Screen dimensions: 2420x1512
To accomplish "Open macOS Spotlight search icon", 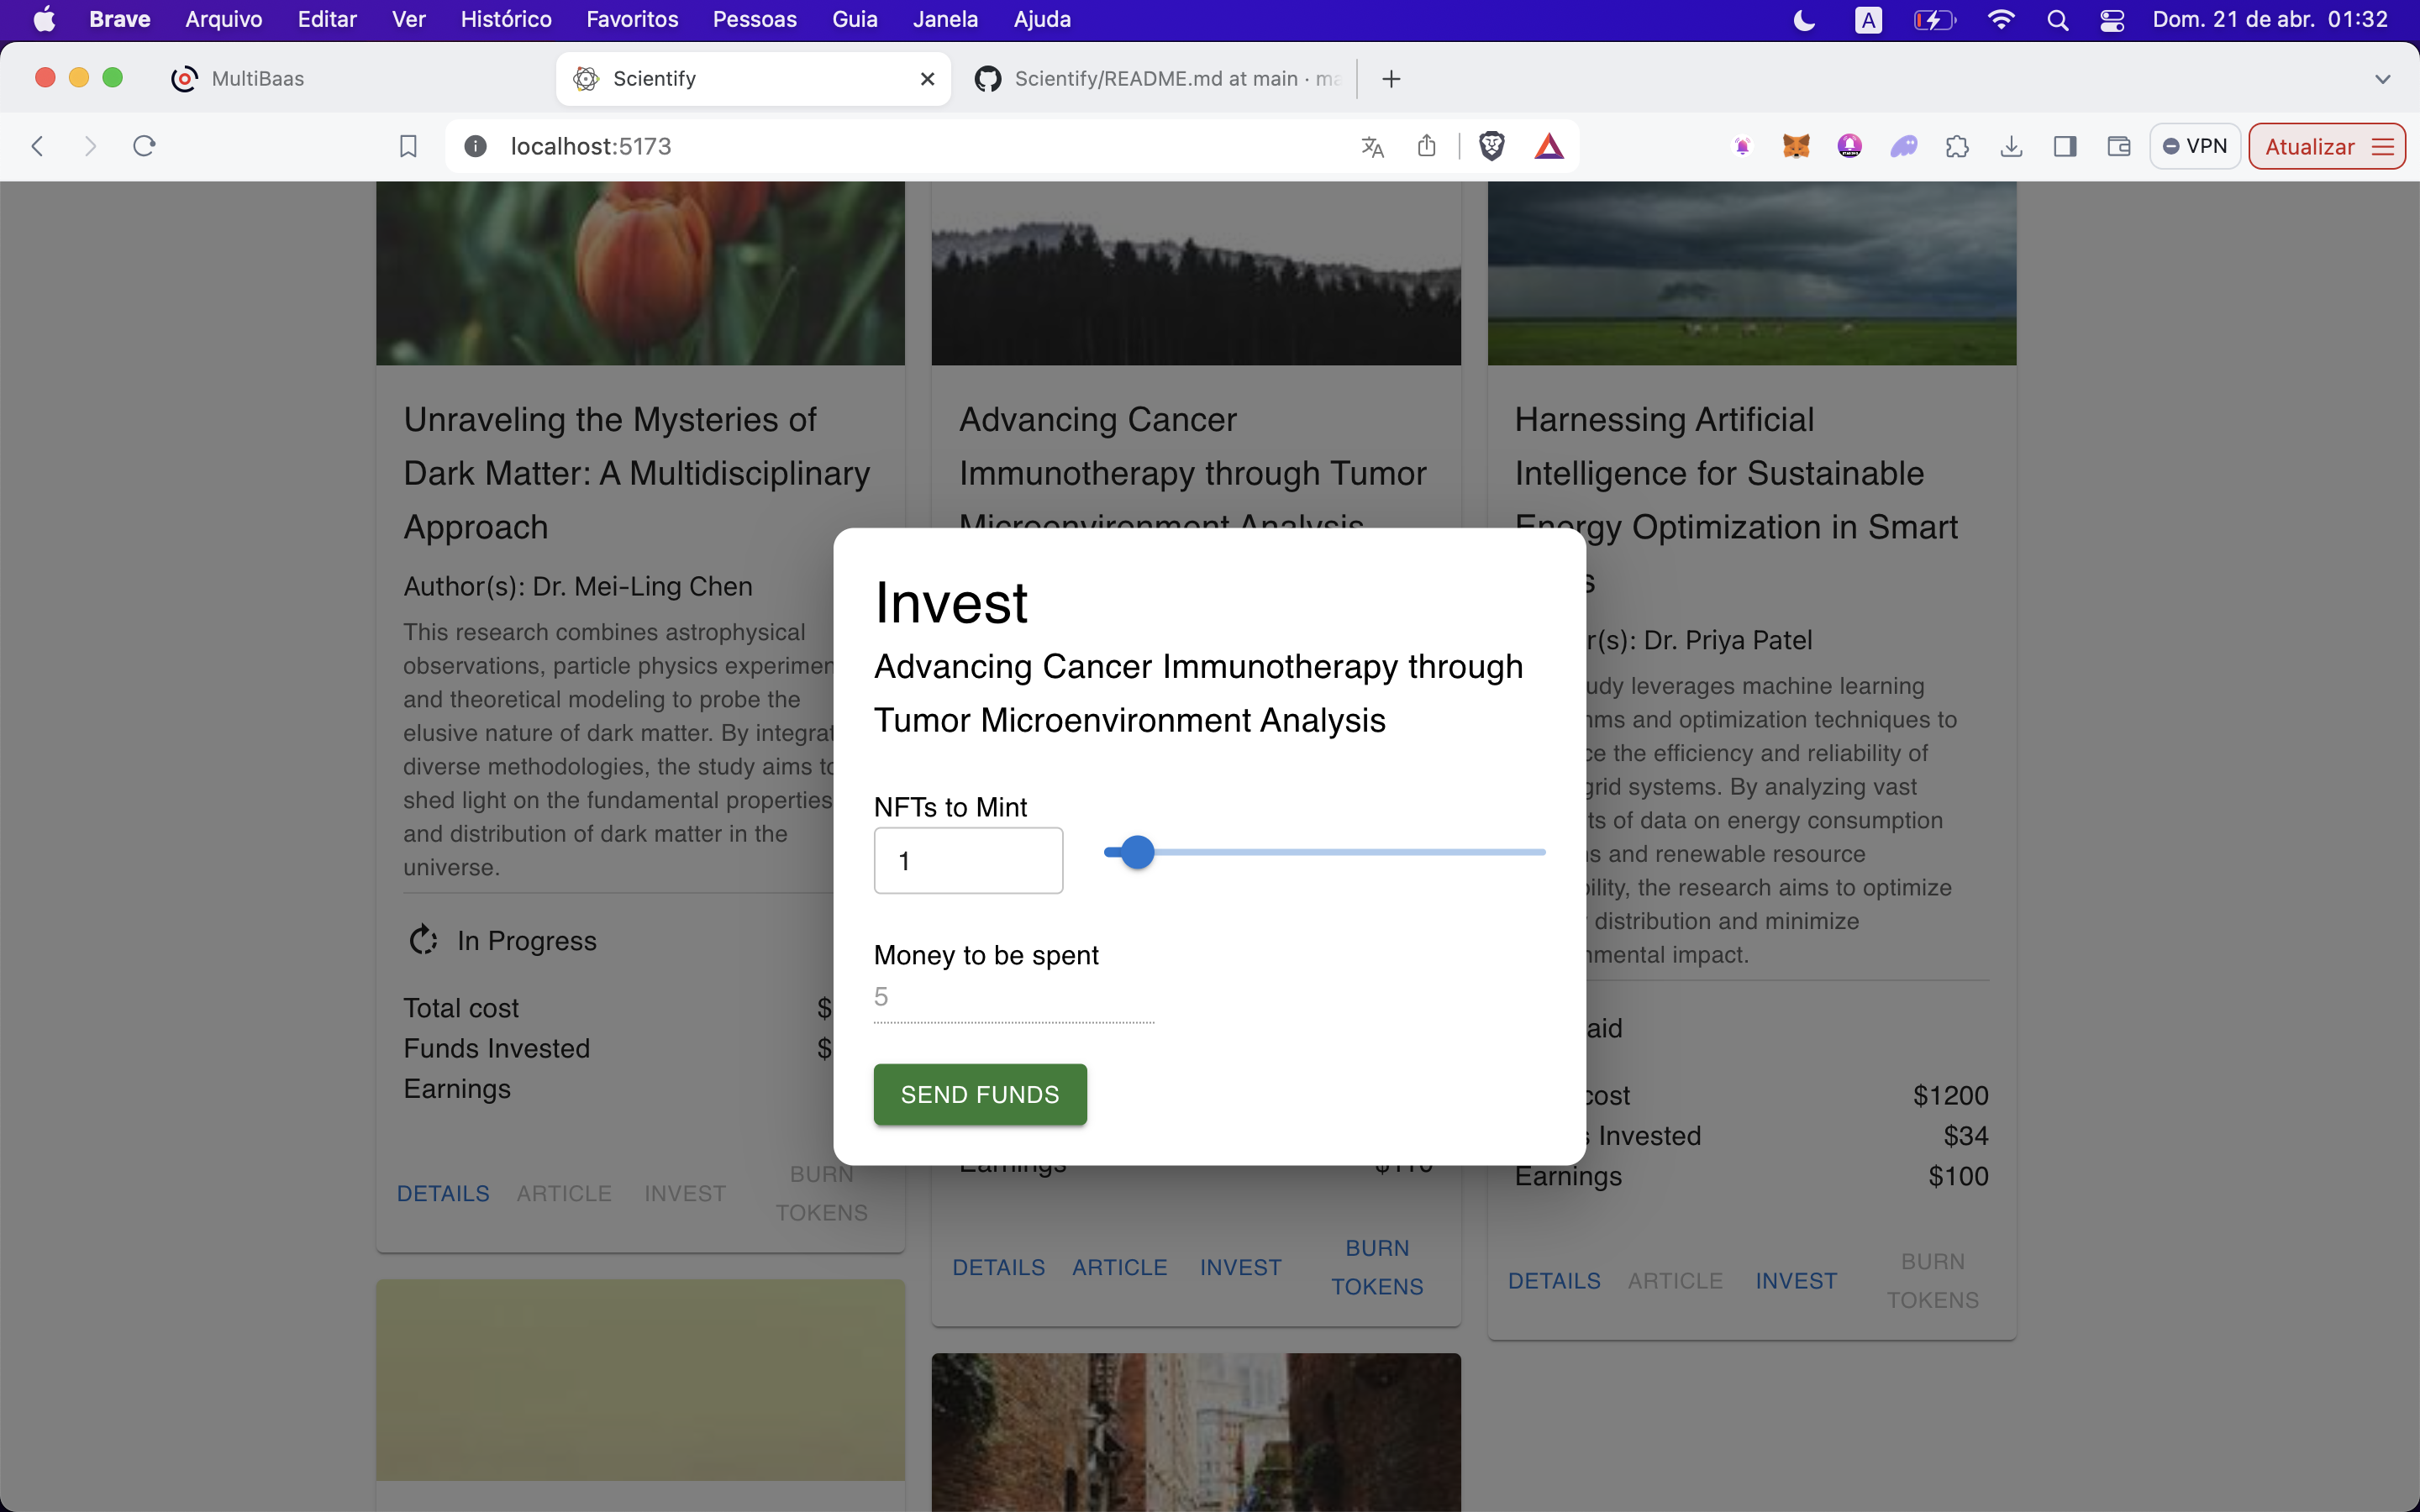I will [2057, 20].
